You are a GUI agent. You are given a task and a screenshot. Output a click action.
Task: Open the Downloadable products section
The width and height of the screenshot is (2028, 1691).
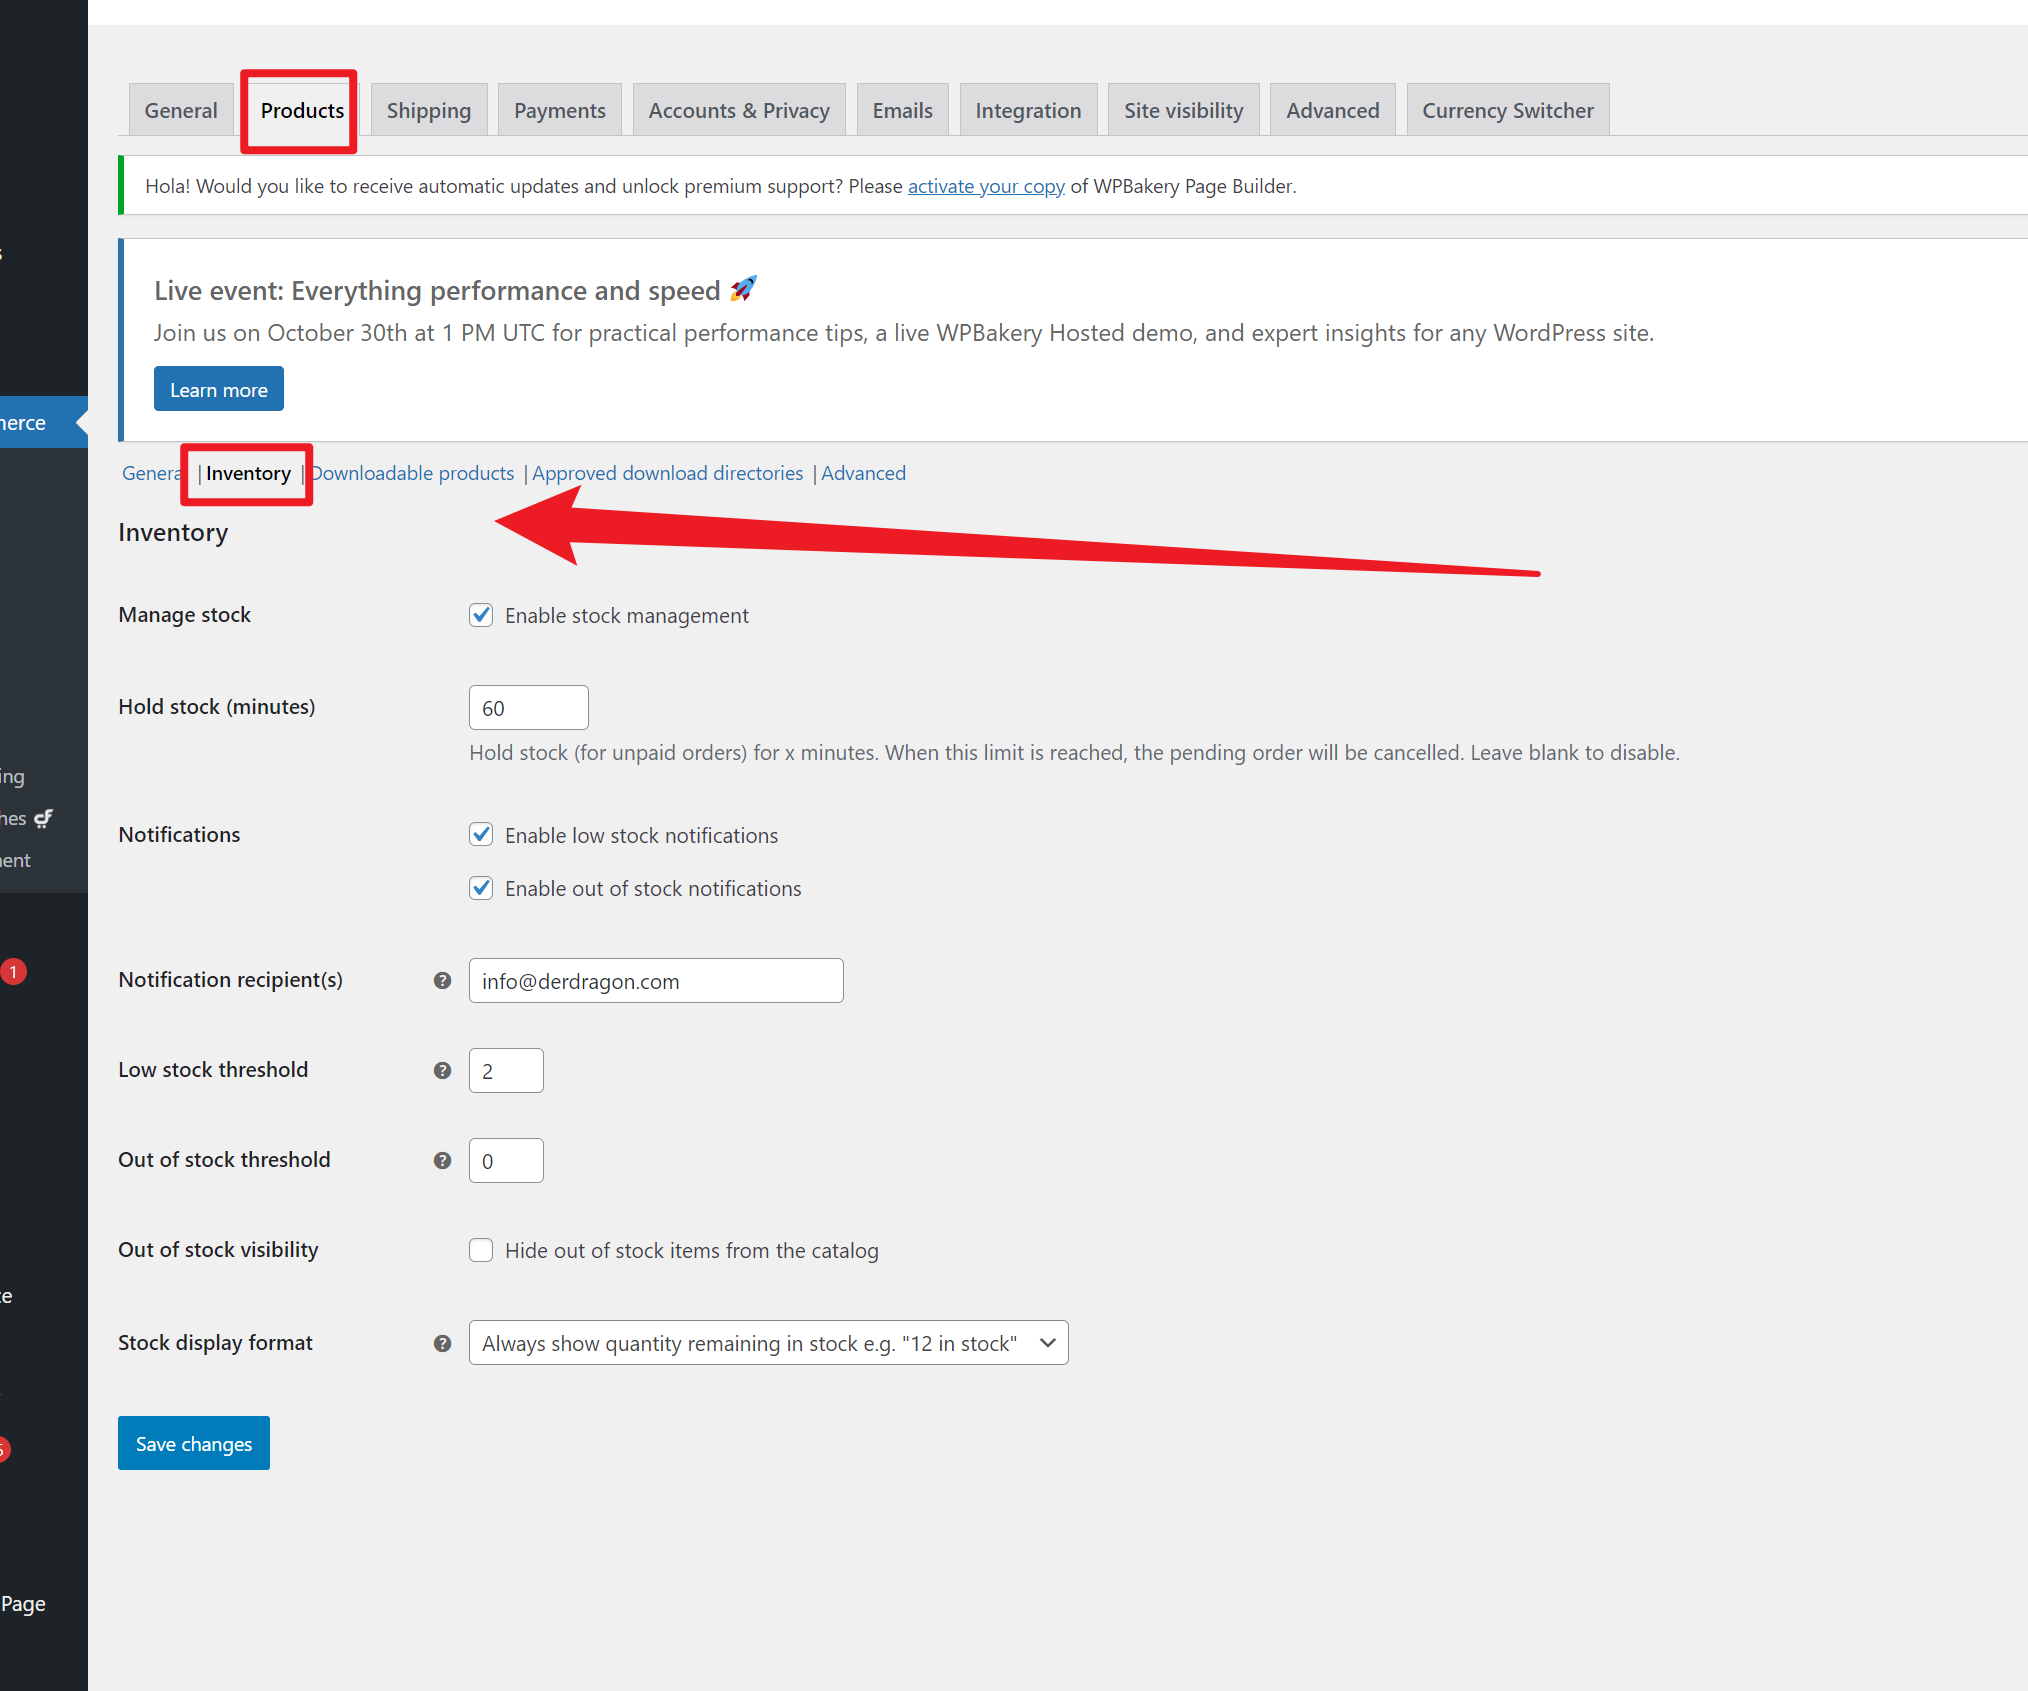(x=412, y=473)
